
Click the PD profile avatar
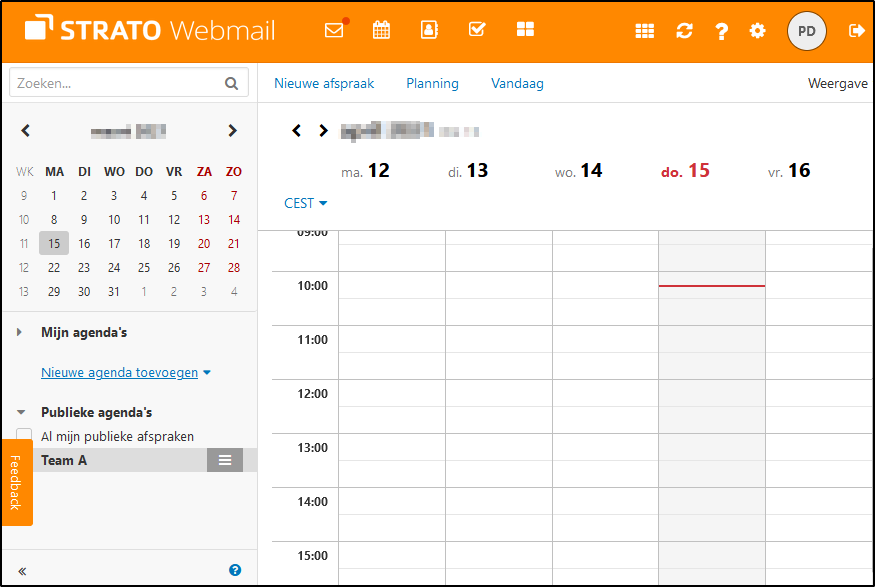click(x=807, y=31)
